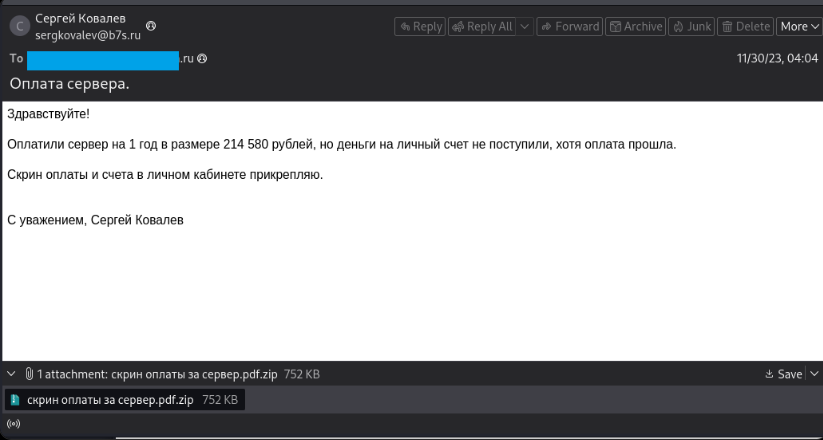Image resolution: width=823 pixels, height=440 pixels.
Task: Open attachment скрин оплаты за сервер.pdf.zip
Action: 125,400
